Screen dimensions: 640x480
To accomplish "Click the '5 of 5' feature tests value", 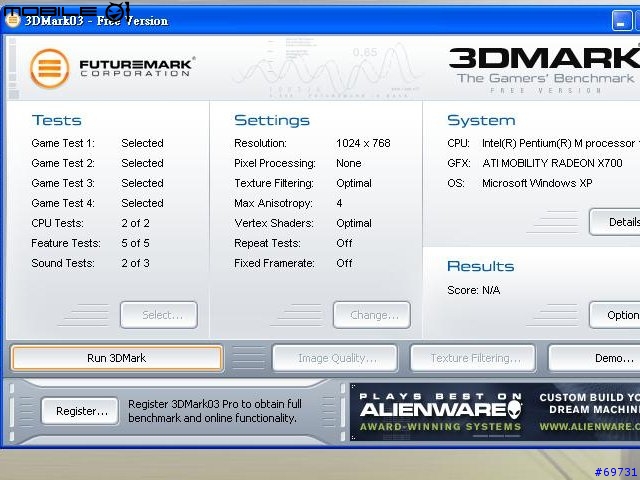I will click(136, 243).
